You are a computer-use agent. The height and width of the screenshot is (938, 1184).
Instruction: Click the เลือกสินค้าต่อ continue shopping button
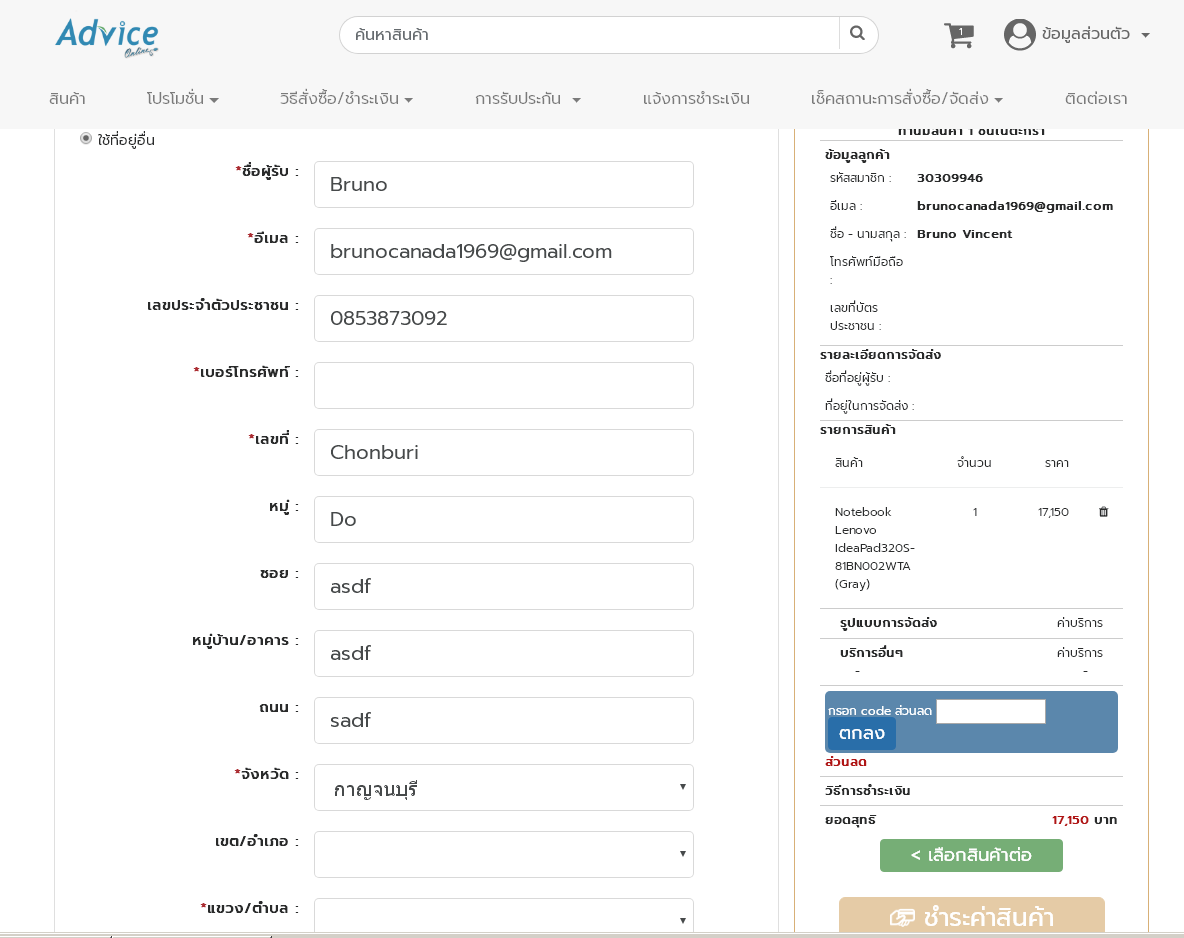tap(971, 855)
